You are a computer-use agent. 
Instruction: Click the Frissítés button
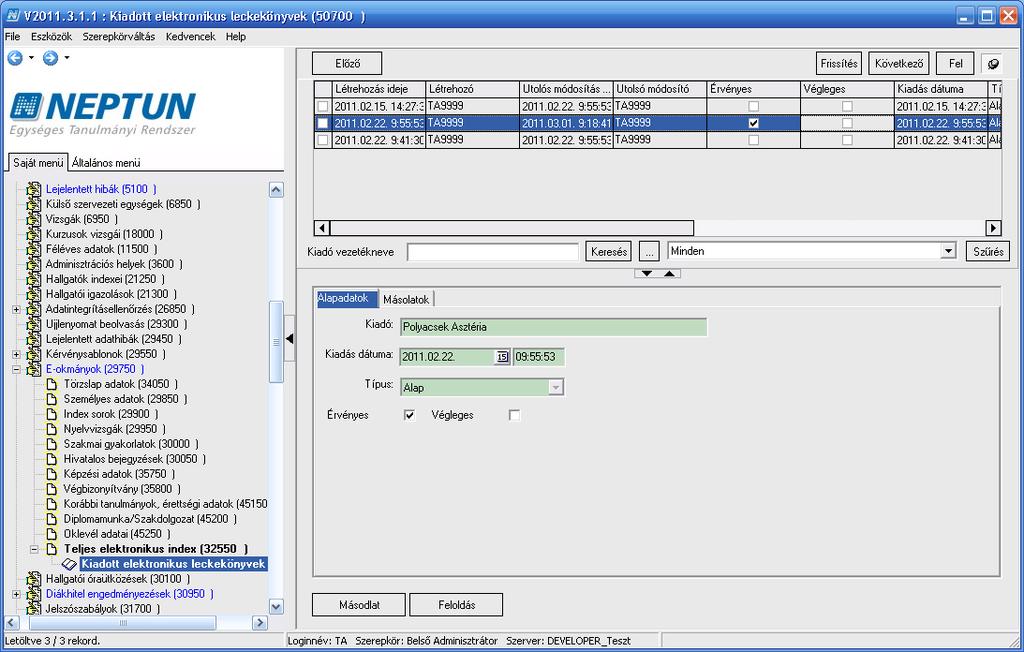[839, 63]
